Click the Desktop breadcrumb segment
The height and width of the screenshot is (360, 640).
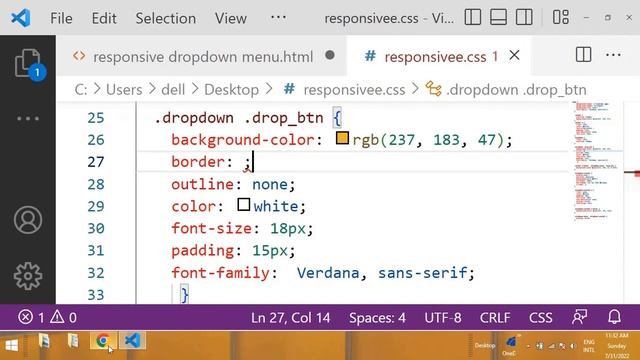pos(231,90)
